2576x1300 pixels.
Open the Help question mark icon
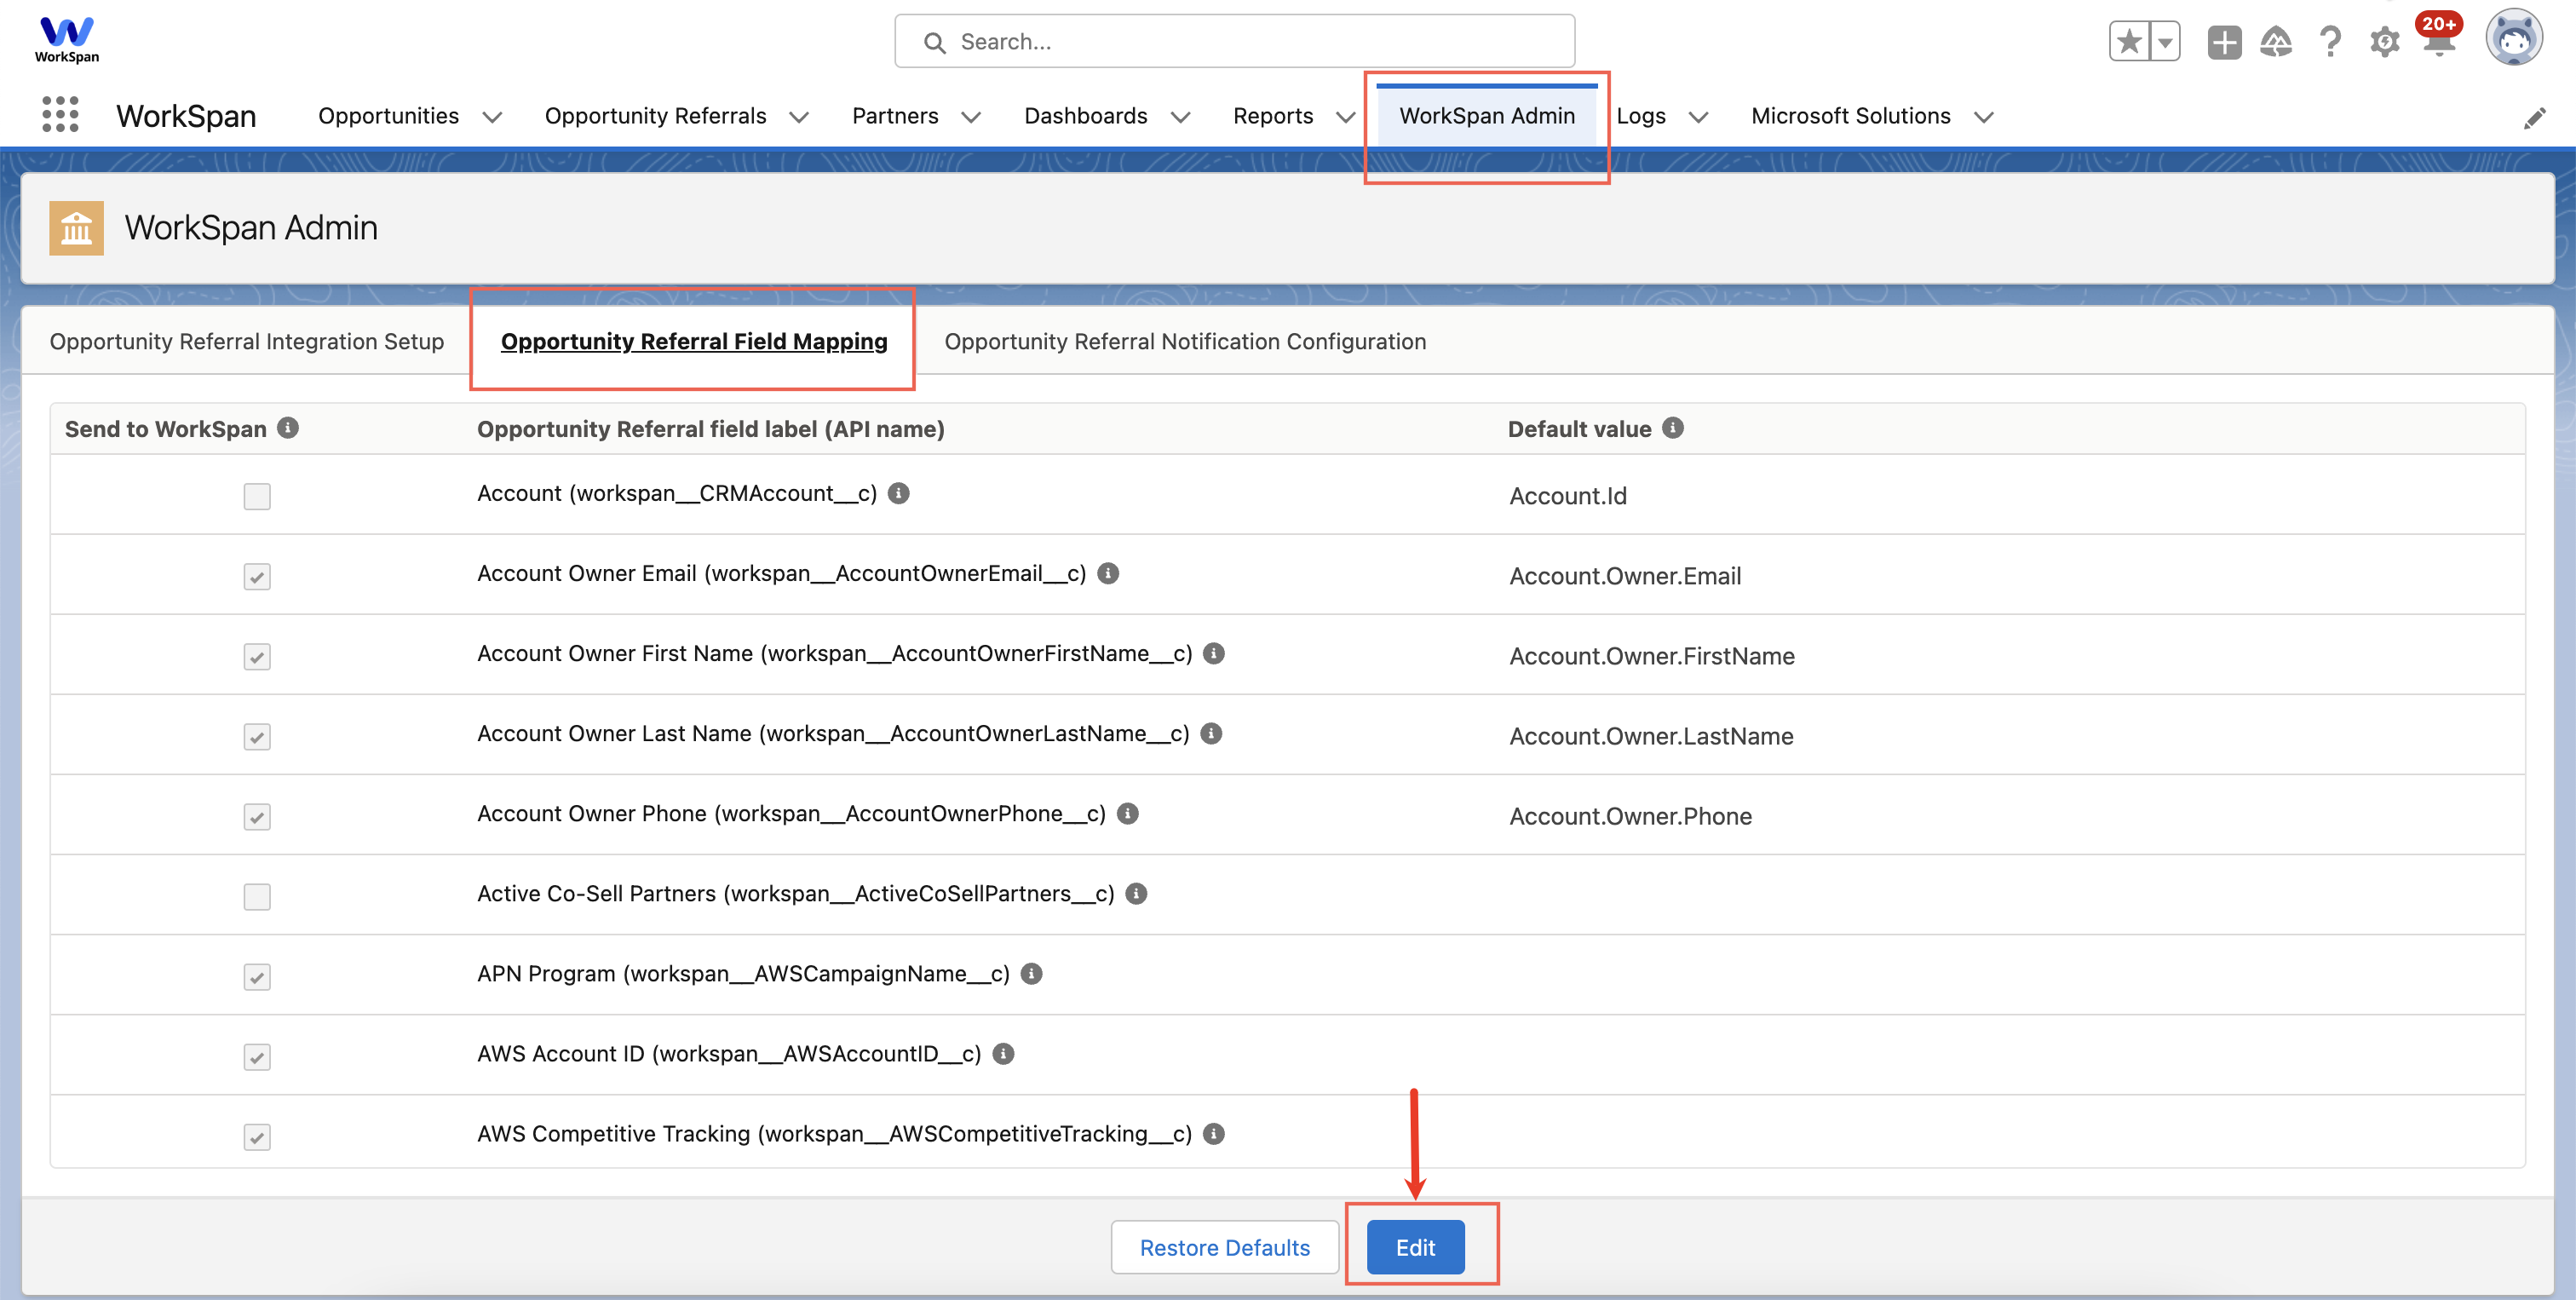(2330, 42)
